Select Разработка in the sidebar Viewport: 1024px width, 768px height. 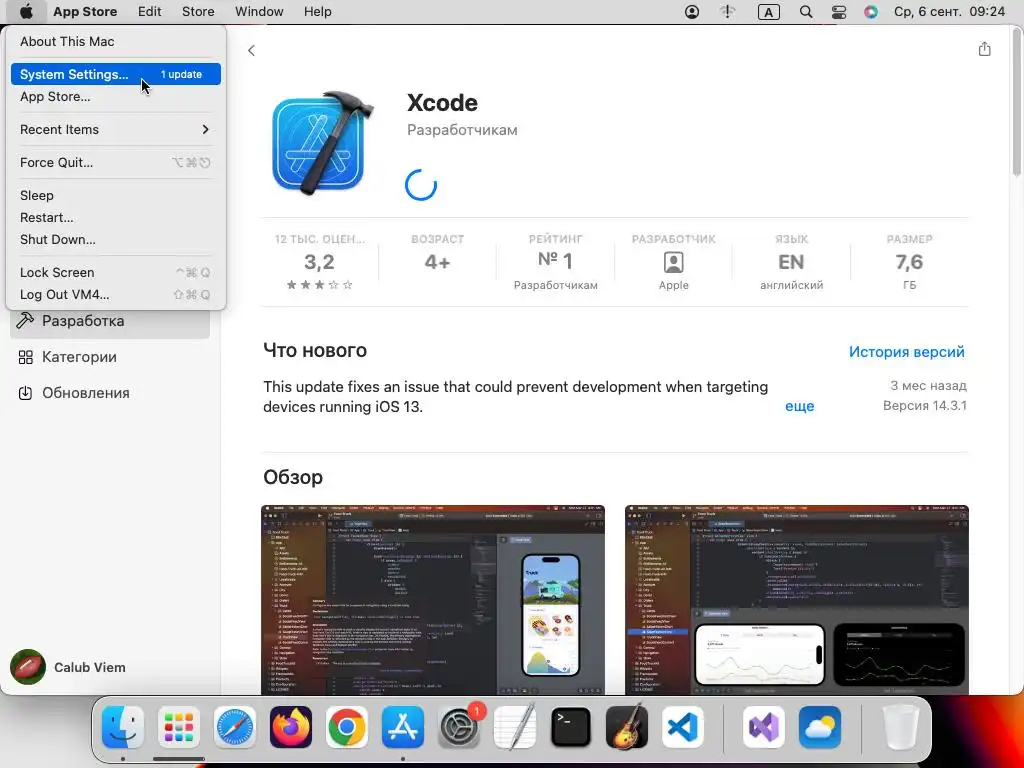[x=110, y=321]
